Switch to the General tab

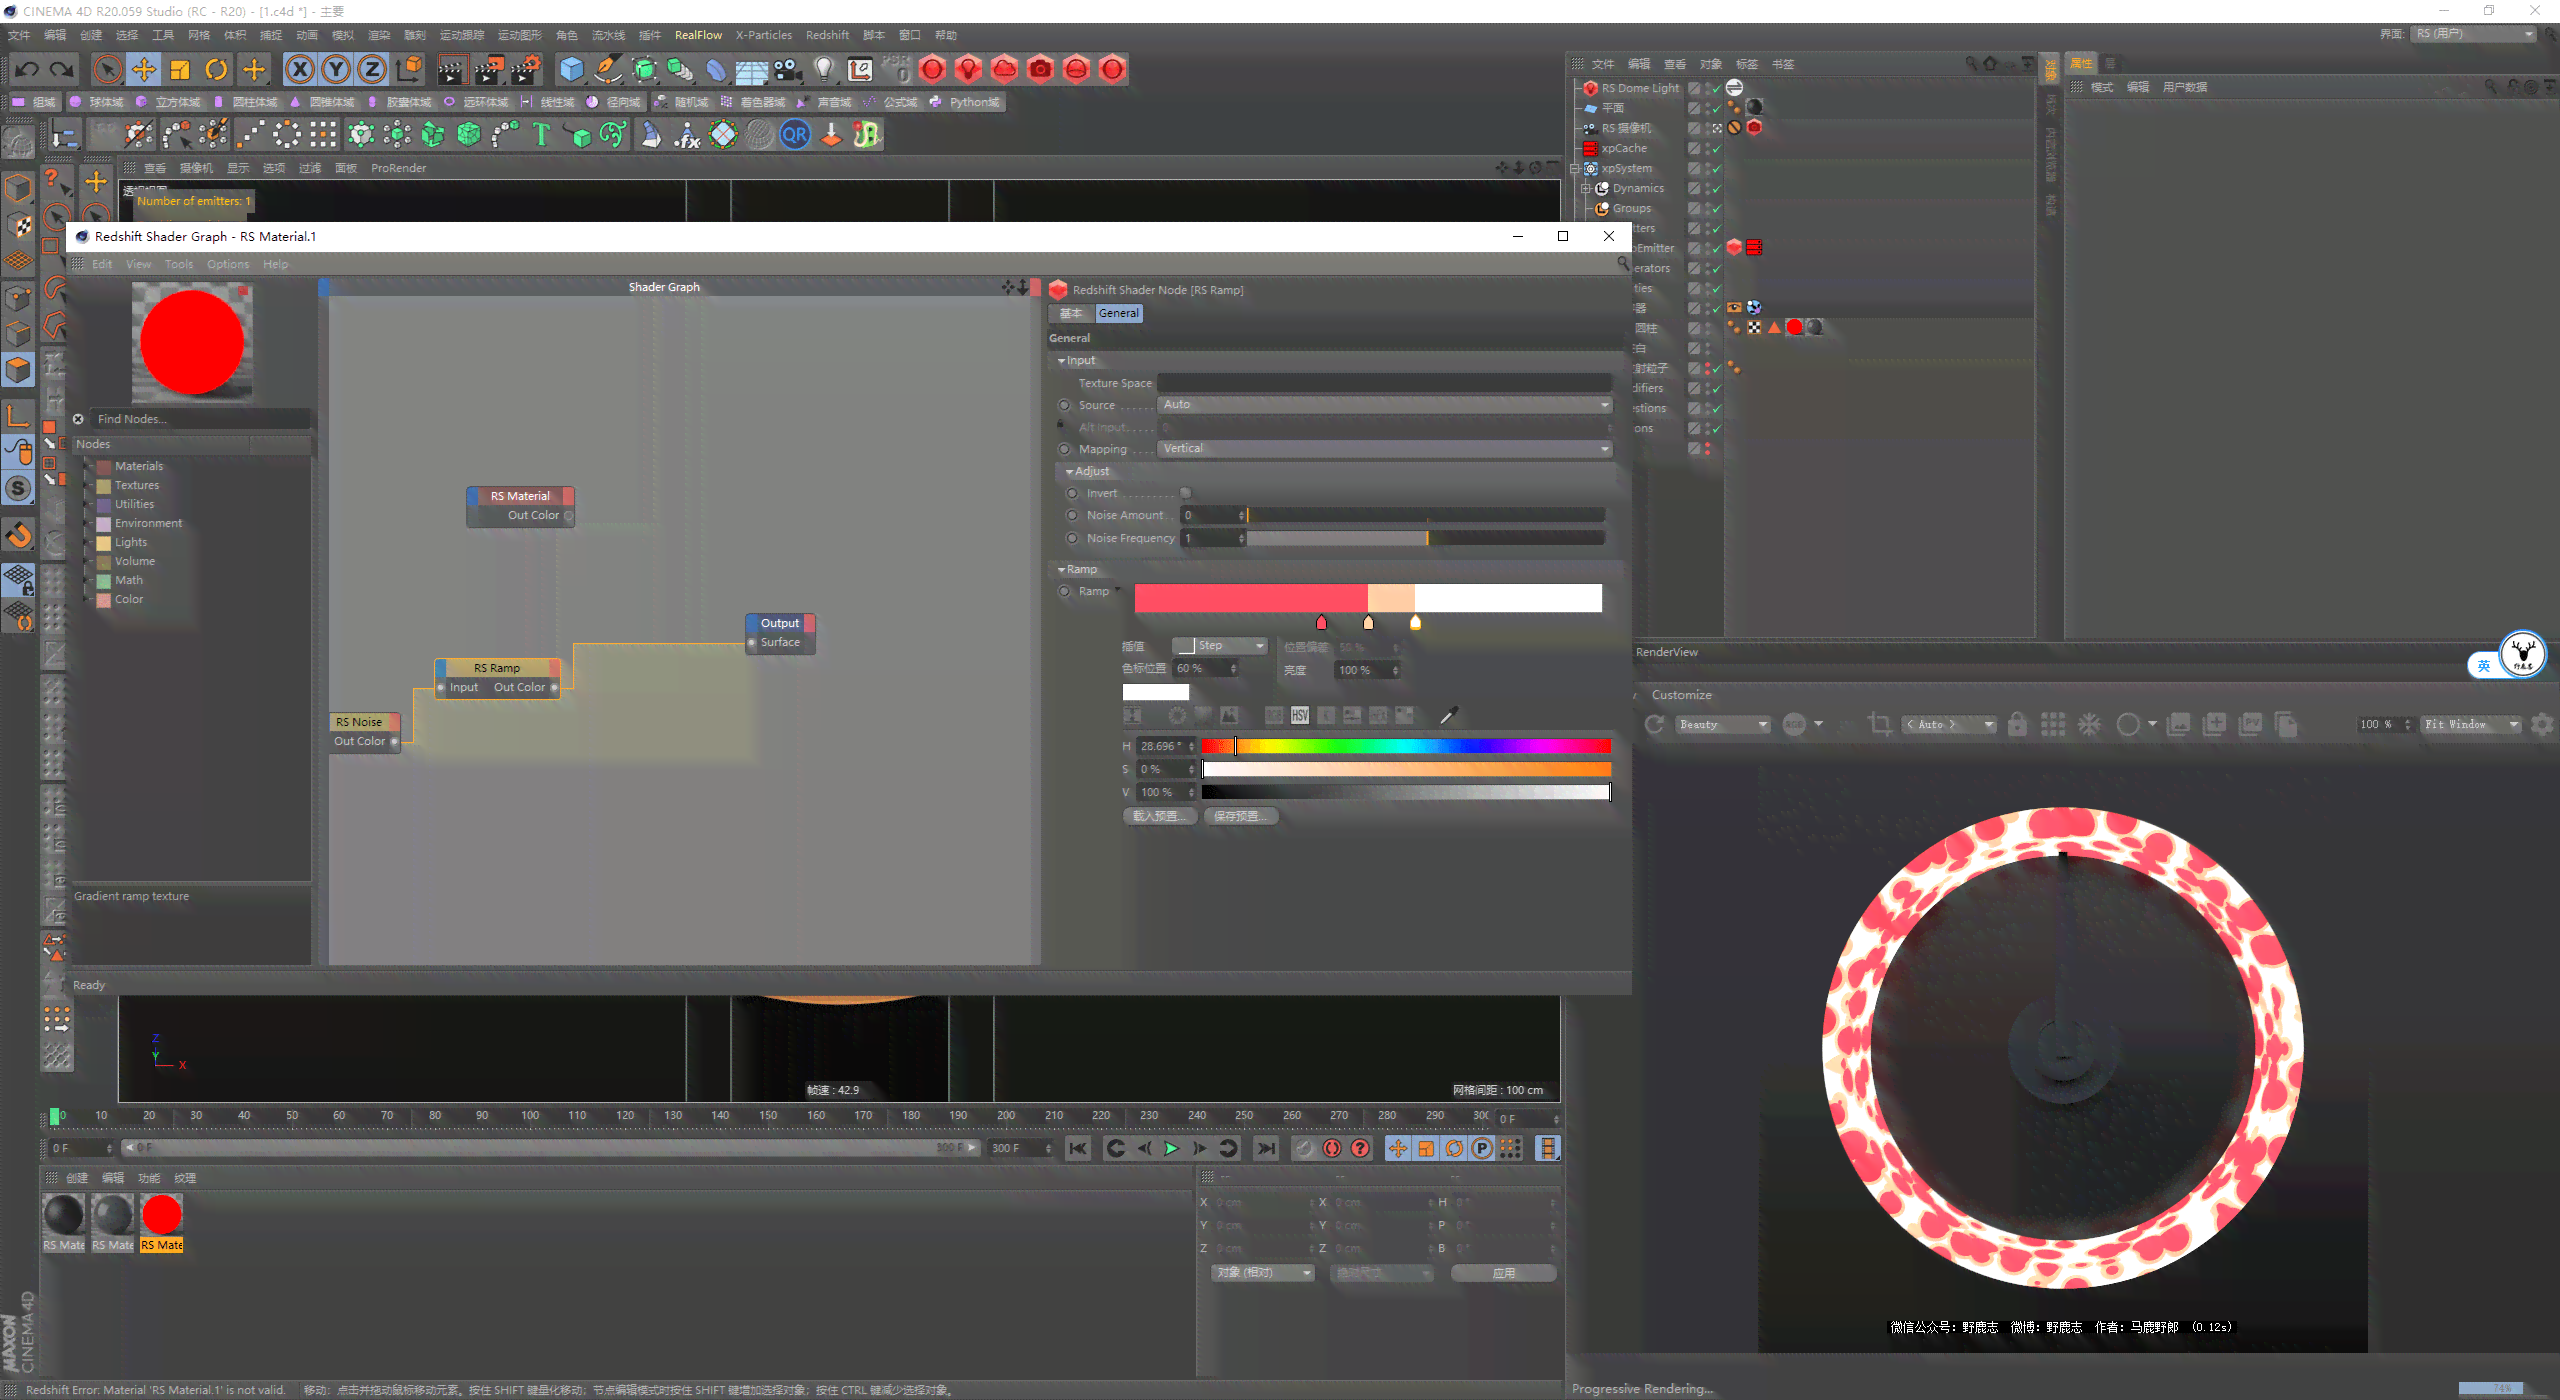(1118, 313)
